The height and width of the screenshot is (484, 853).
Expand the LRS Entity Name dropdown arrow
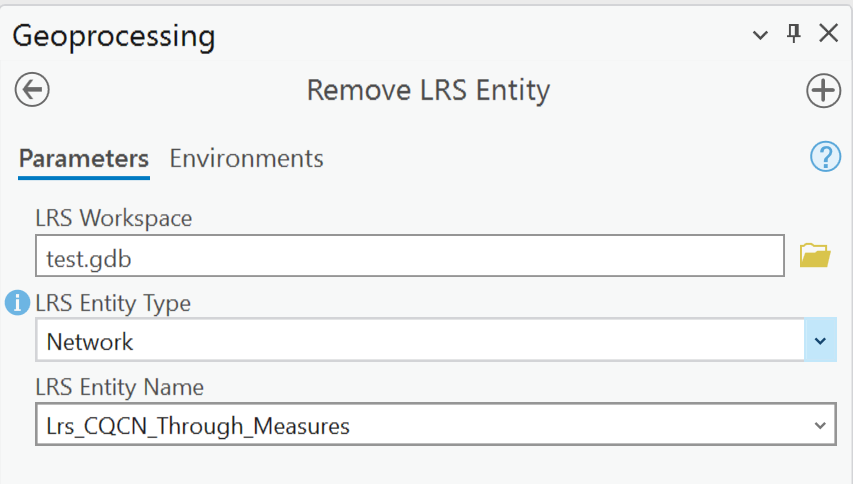820,426
